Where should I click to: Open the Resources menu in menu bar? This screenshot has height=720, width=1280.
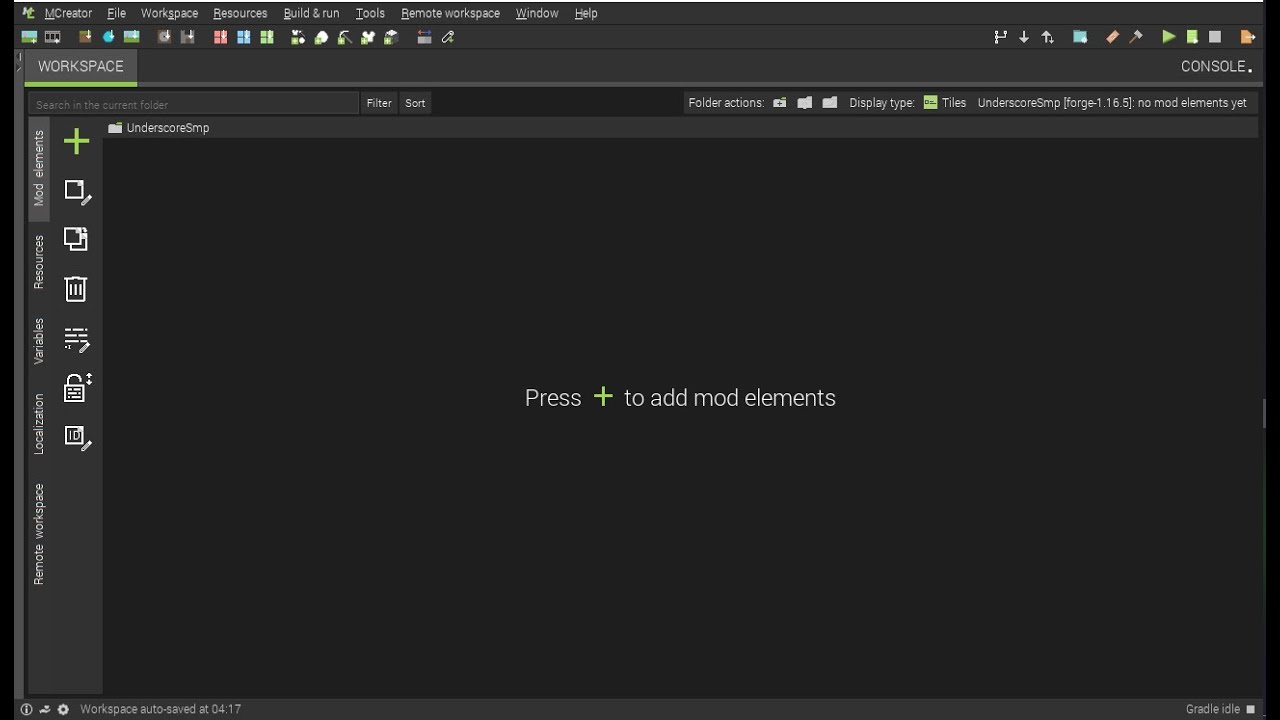[240, 13]
